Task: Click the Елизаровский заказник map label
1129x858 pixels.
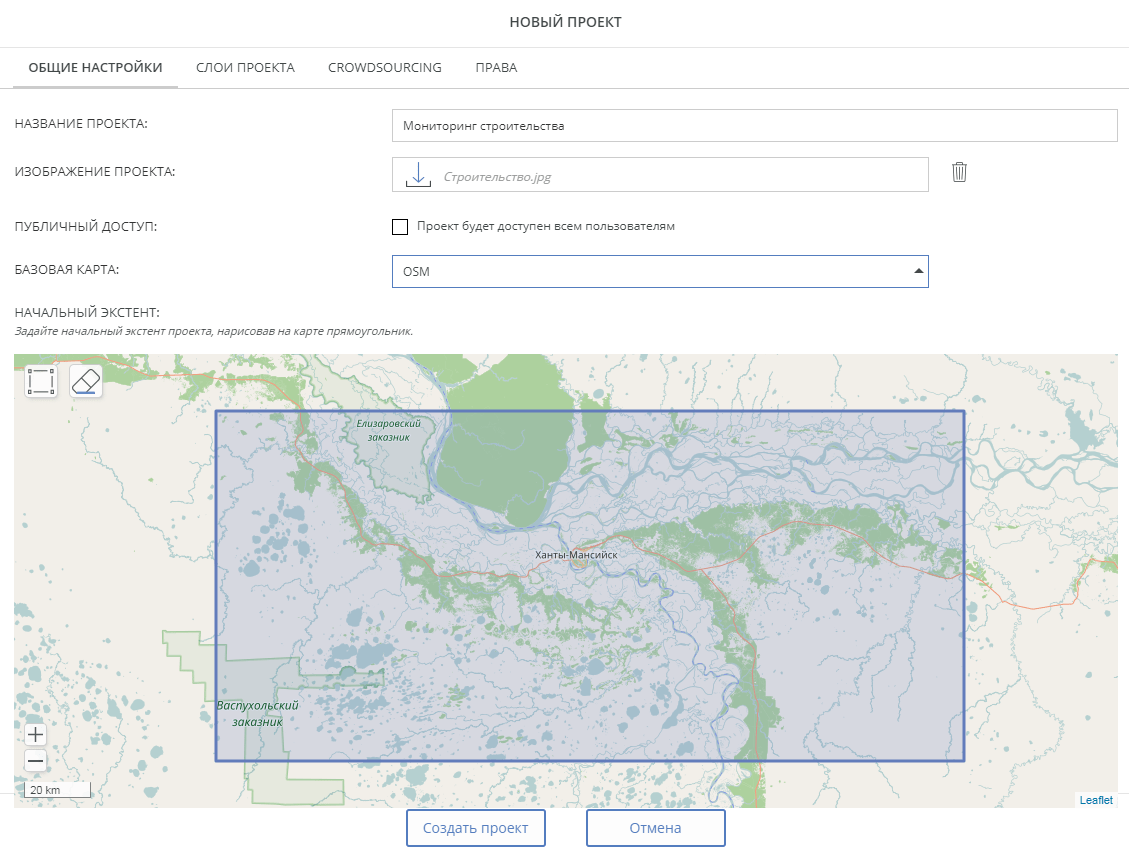Action: 388,430
